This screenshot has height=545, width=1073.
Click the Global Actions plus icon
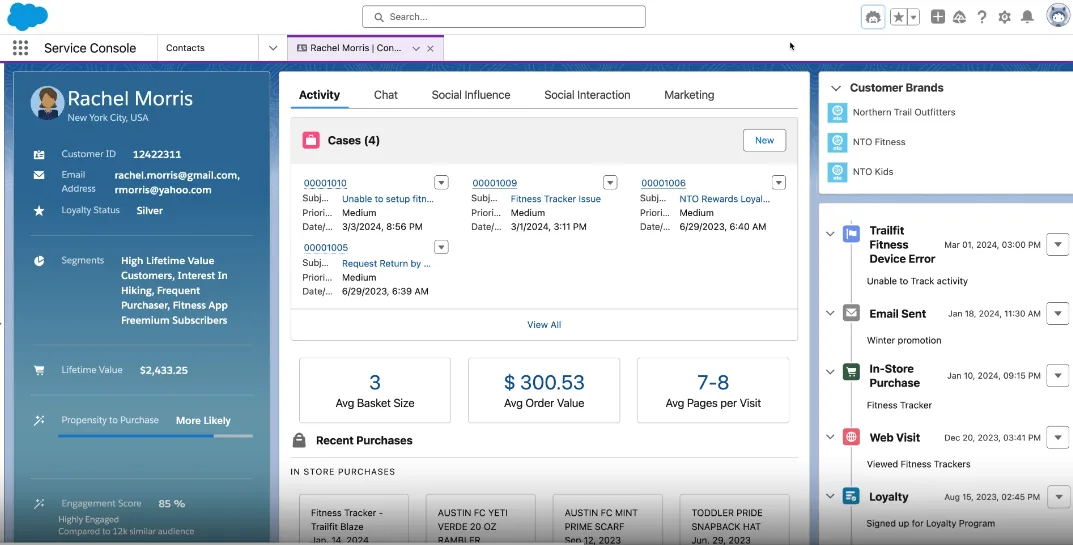(938, 17)
